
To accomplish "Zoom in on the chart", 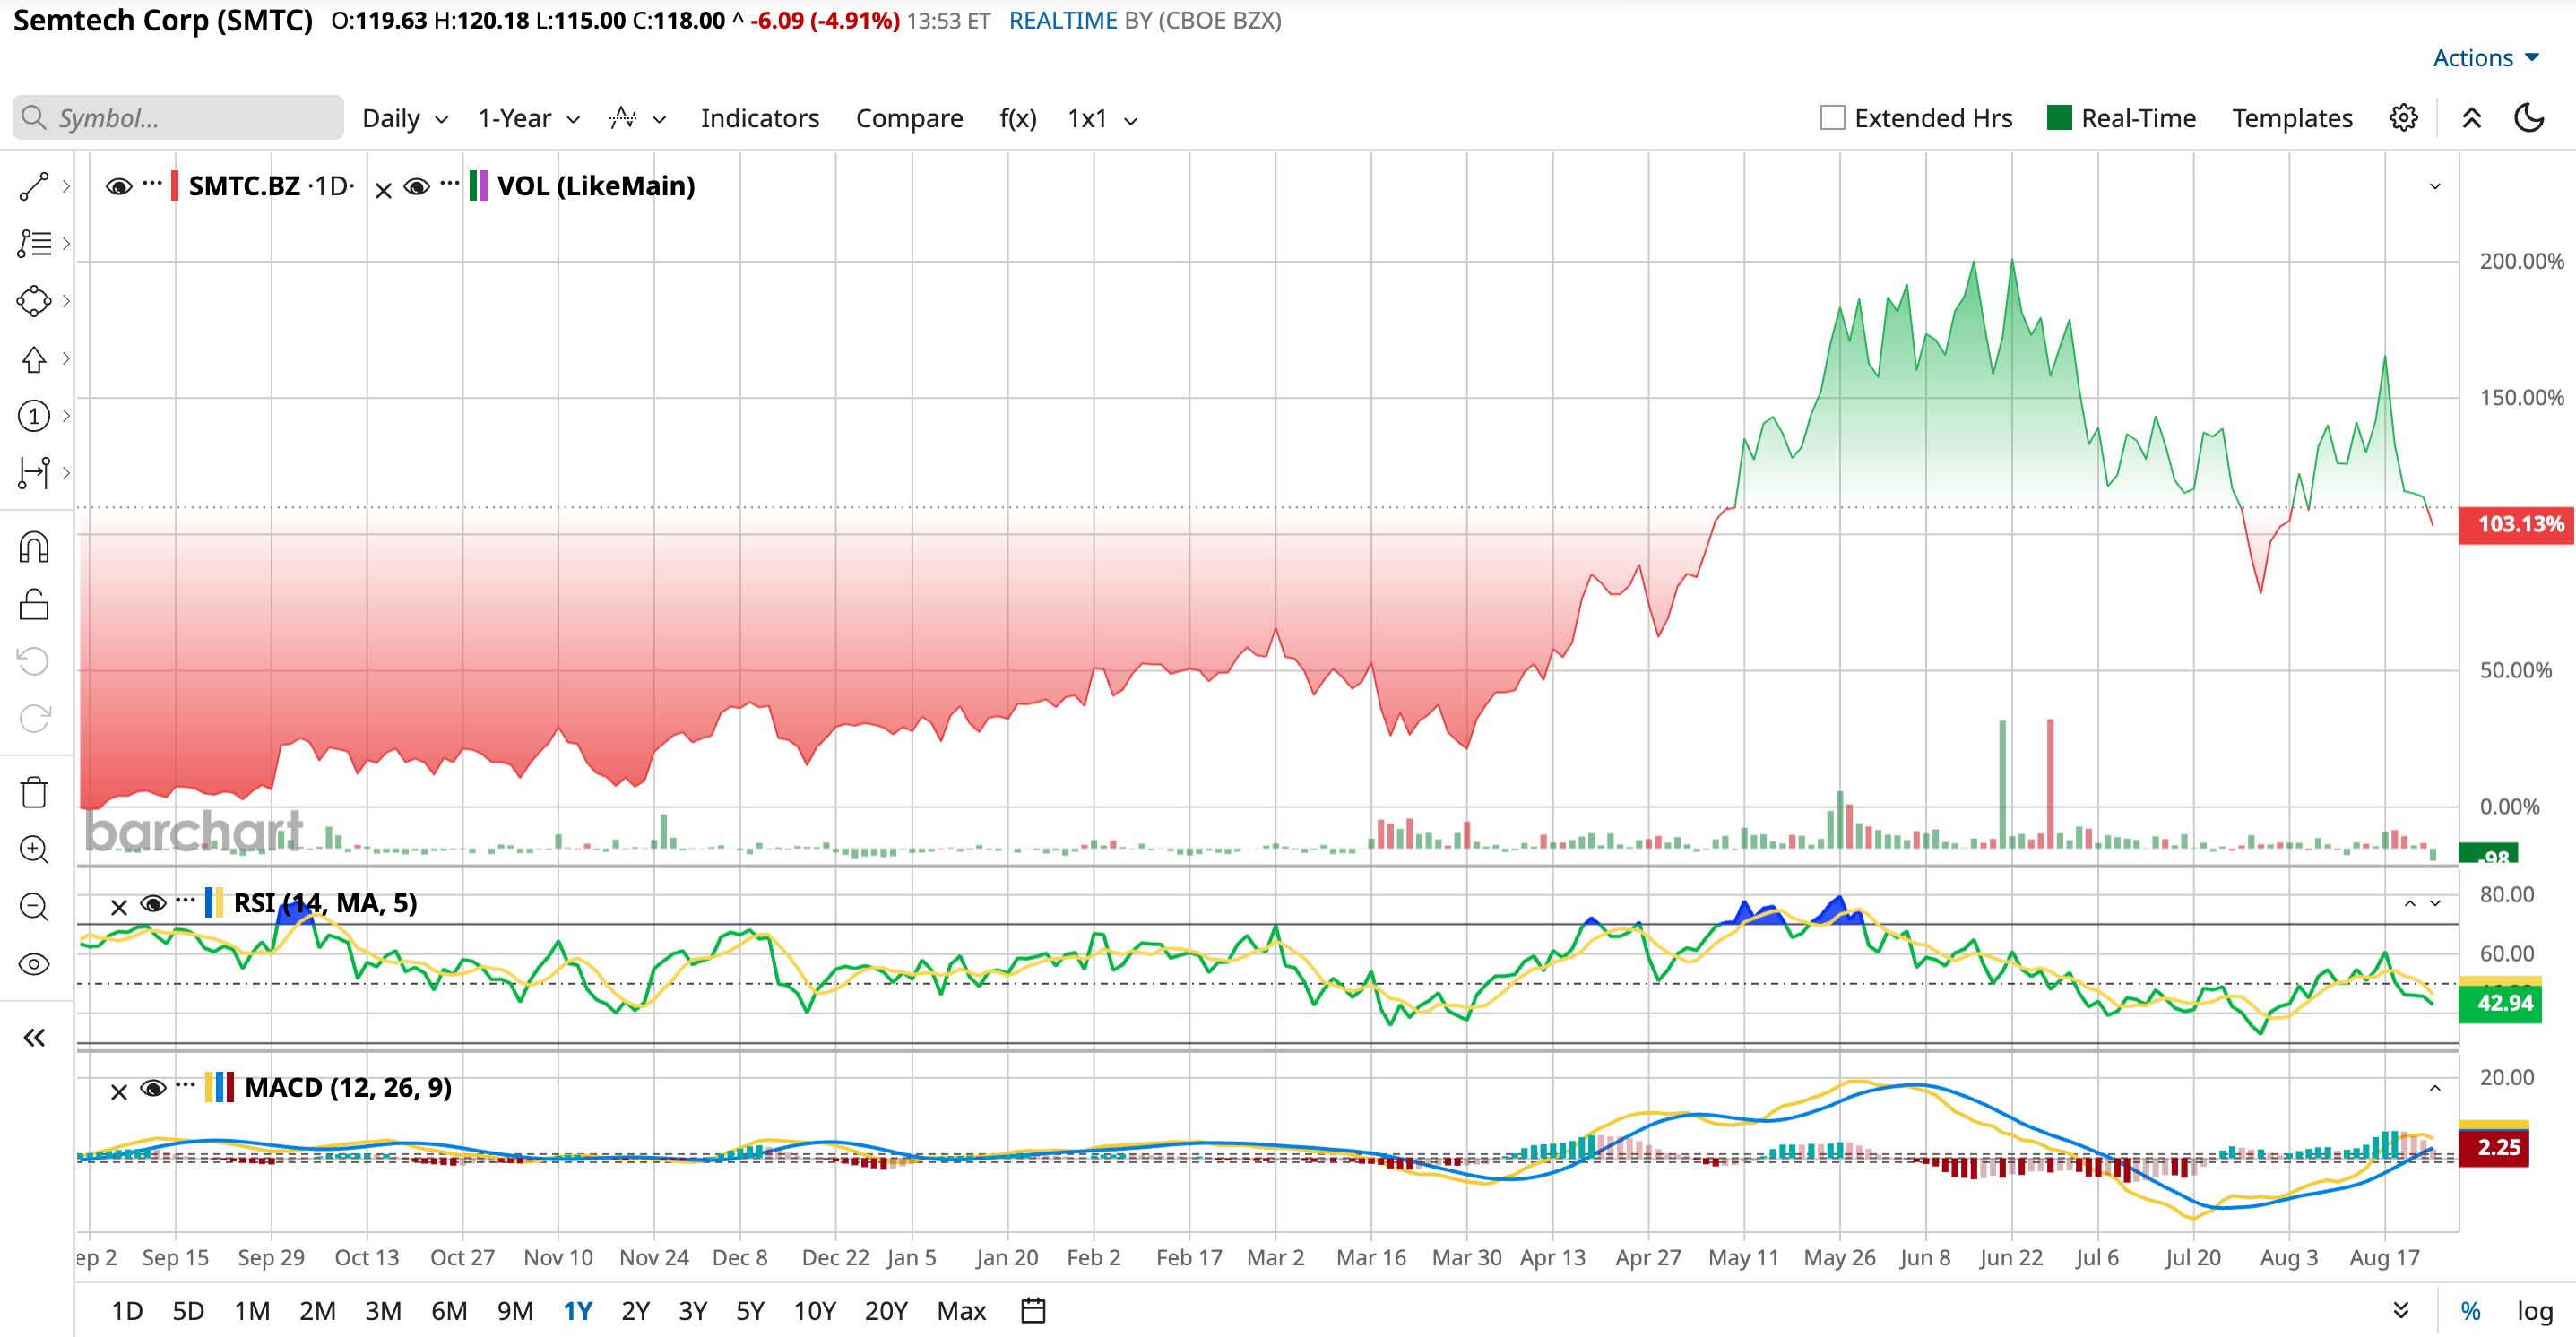I will pos(34,850).
